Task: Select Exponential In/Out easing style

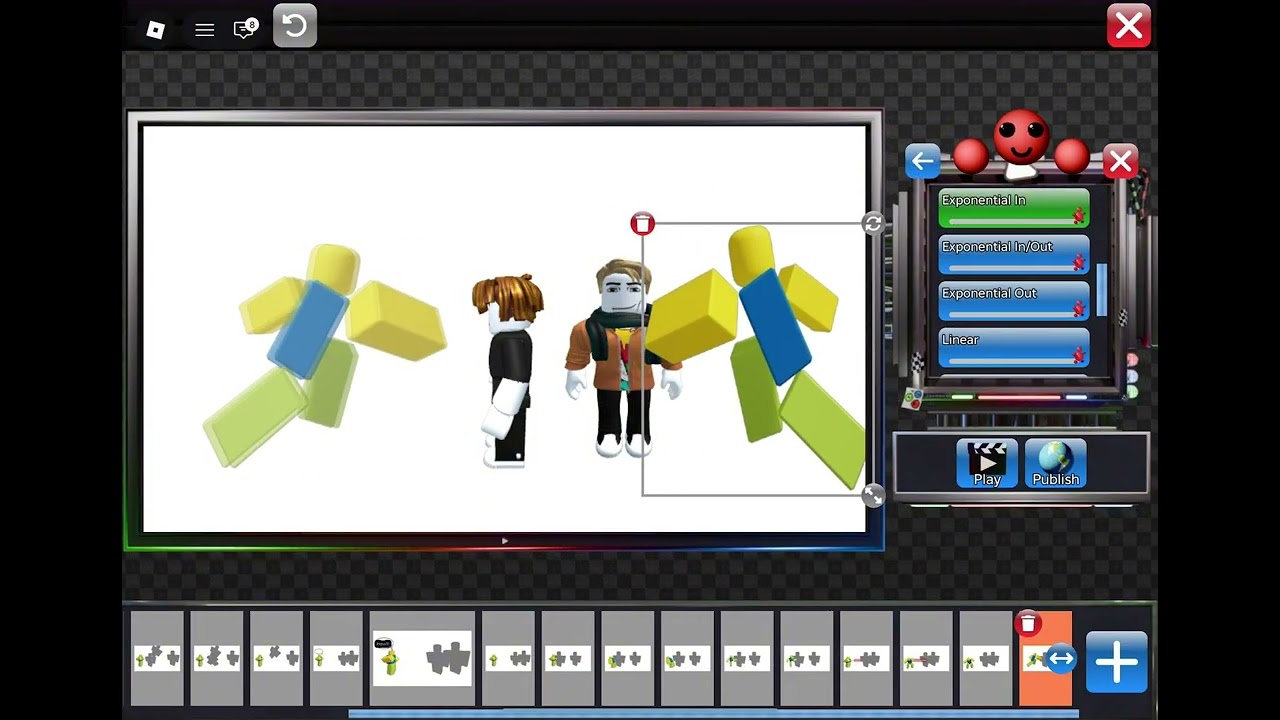Action: point(1014,255)
